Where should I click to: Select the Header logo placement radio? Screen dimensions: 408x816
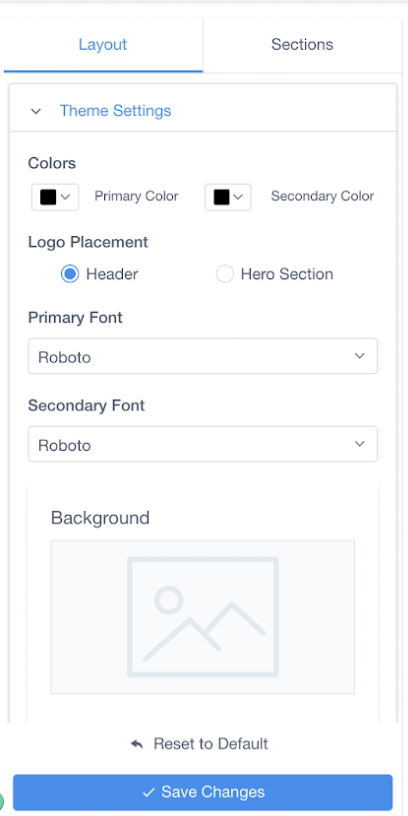(70, 274)
